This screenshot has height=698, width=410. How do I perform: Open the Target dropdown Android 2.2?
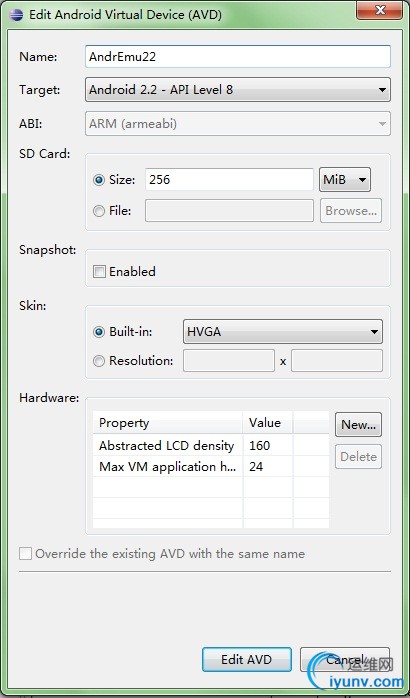point(238,89)
